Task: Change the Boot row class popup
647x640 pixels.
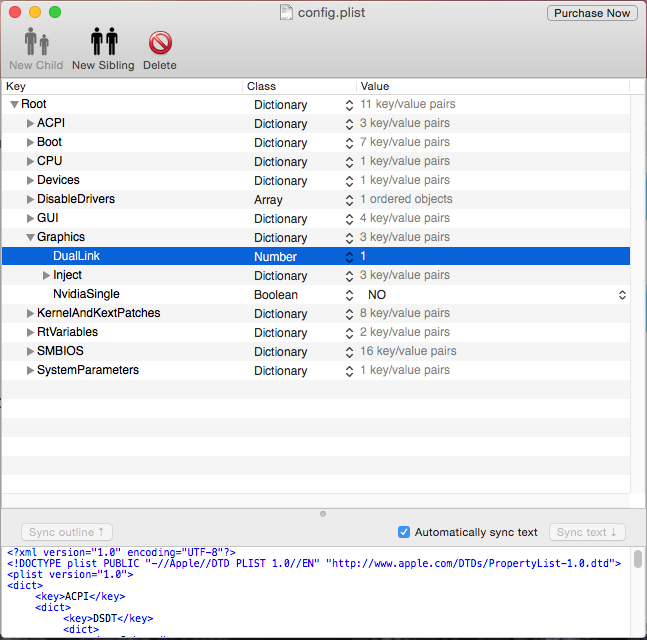Action: pos(349,143)
